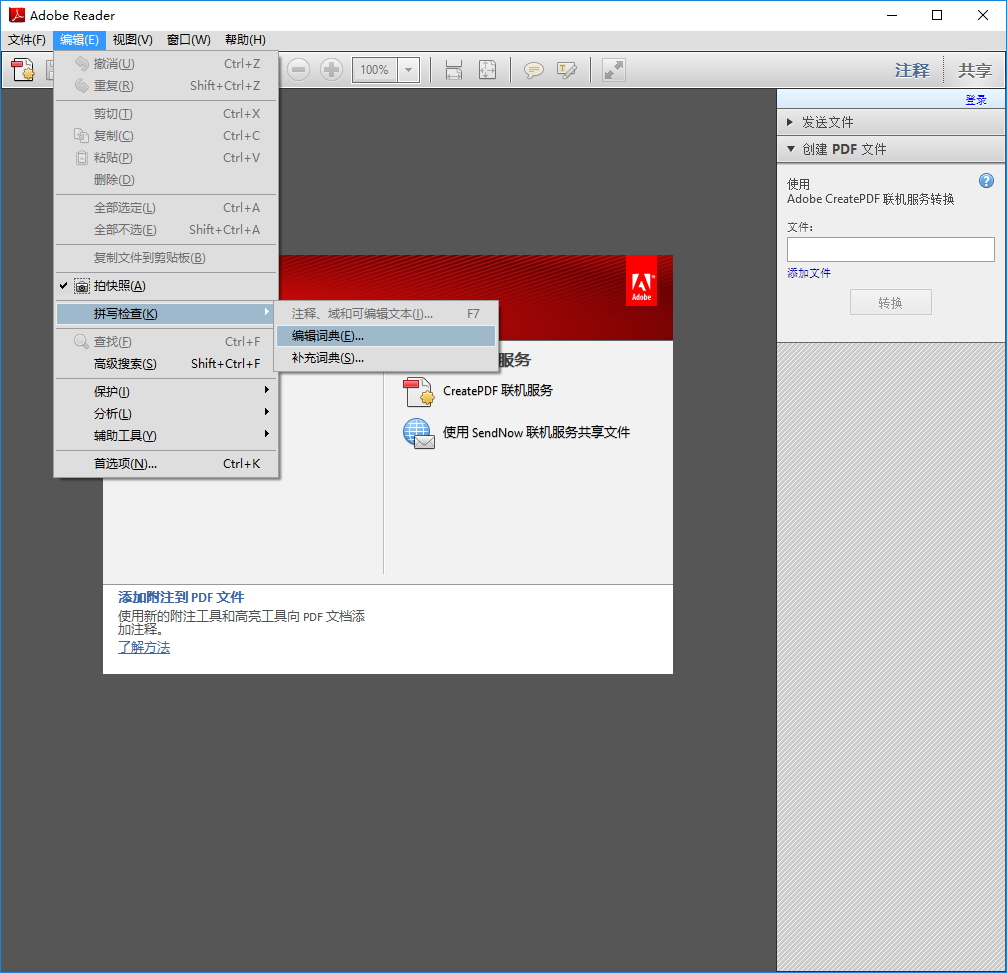Image resolution: width=1007 pixels, height=973 pixels.
Task: Click the blue help question icon
Action: click(986, 180)
